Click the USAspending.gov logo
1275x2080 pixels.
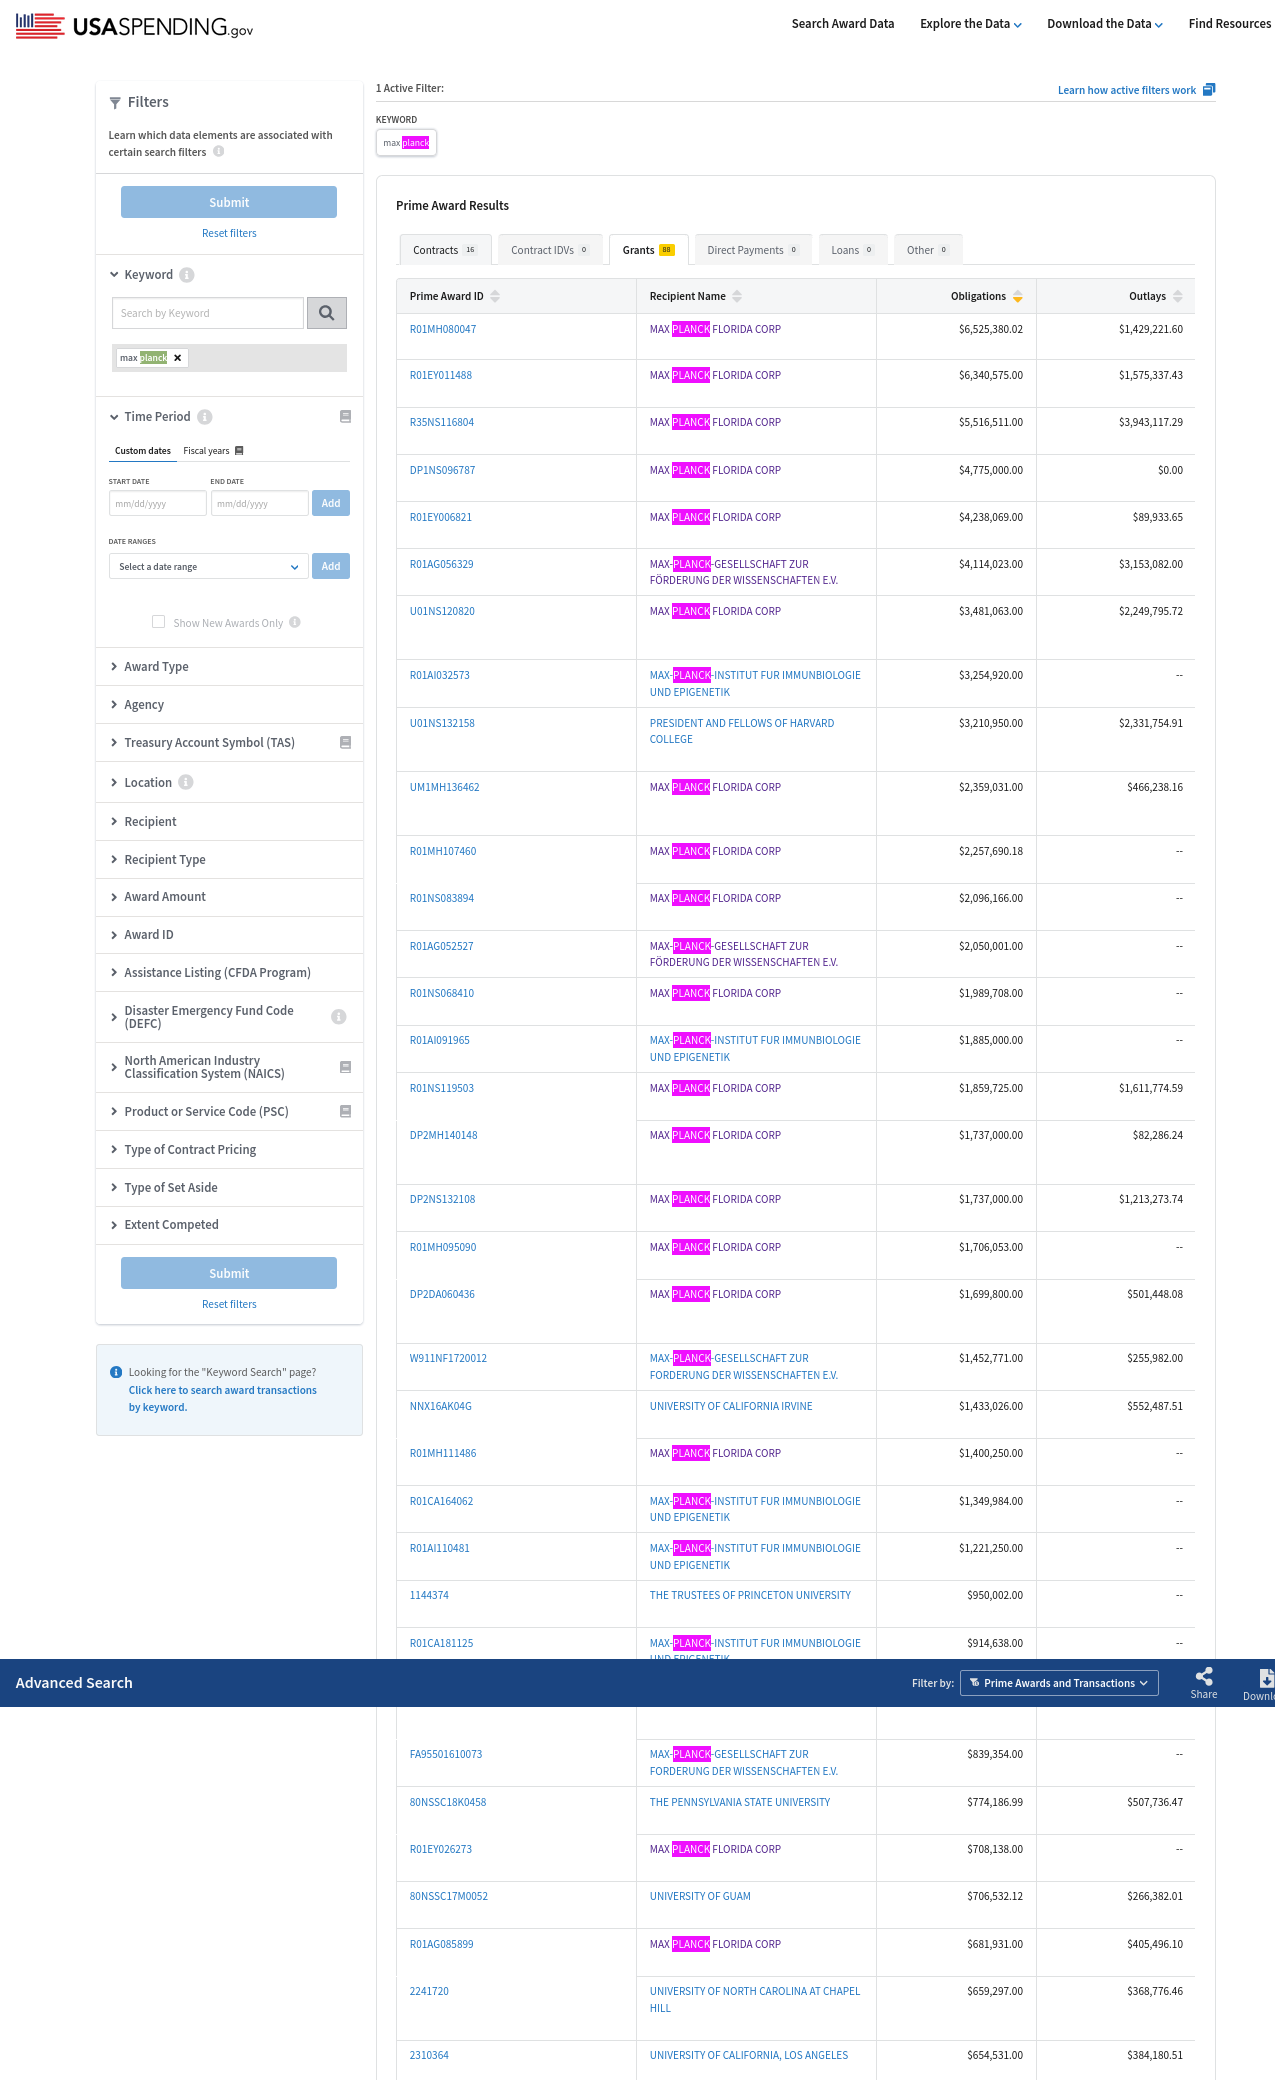click(134, 26)
